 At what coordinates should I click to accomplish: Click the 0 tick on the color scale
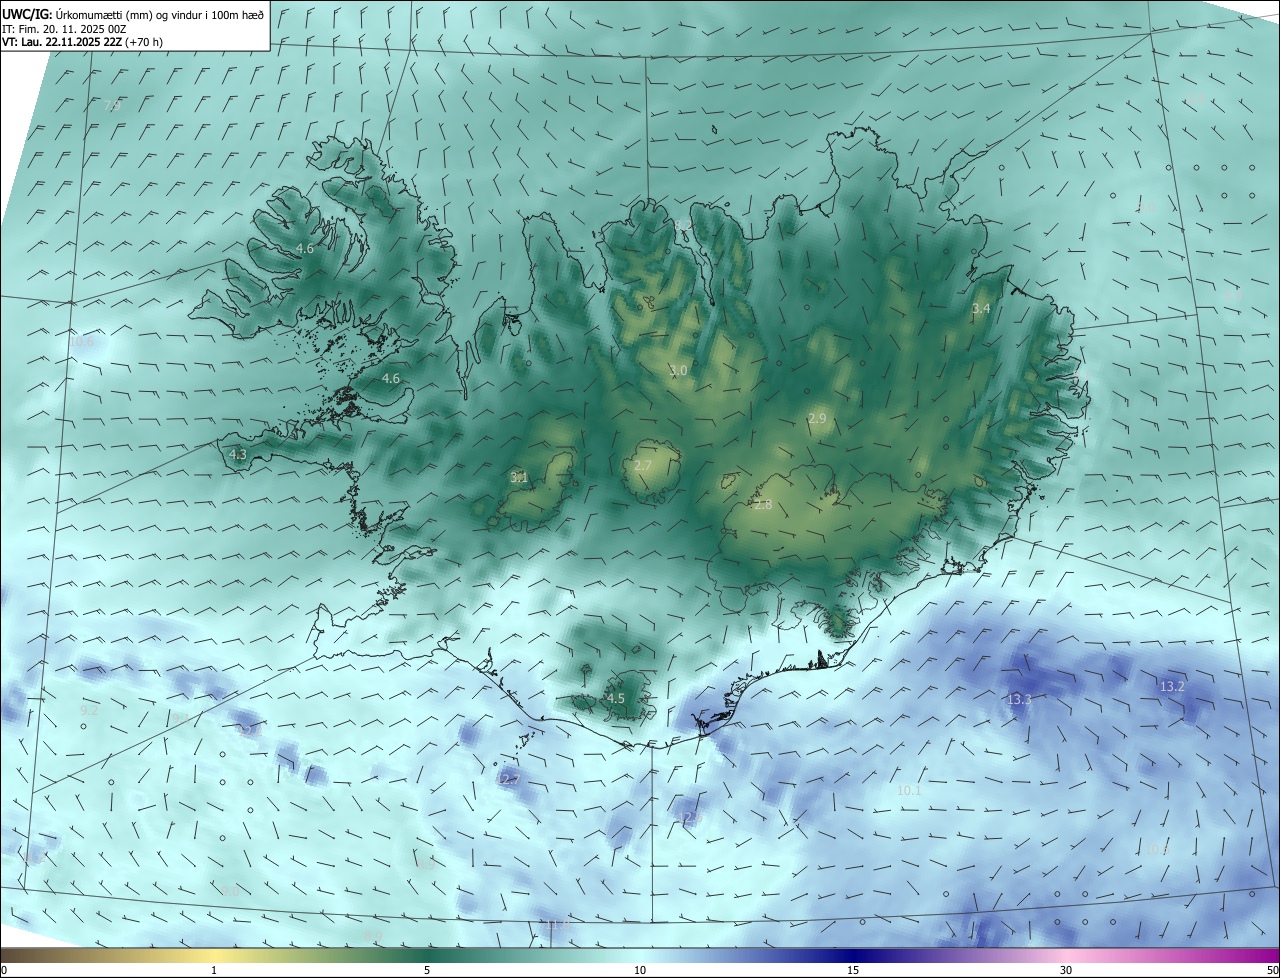pyautogui.click(x=4, y=970)
